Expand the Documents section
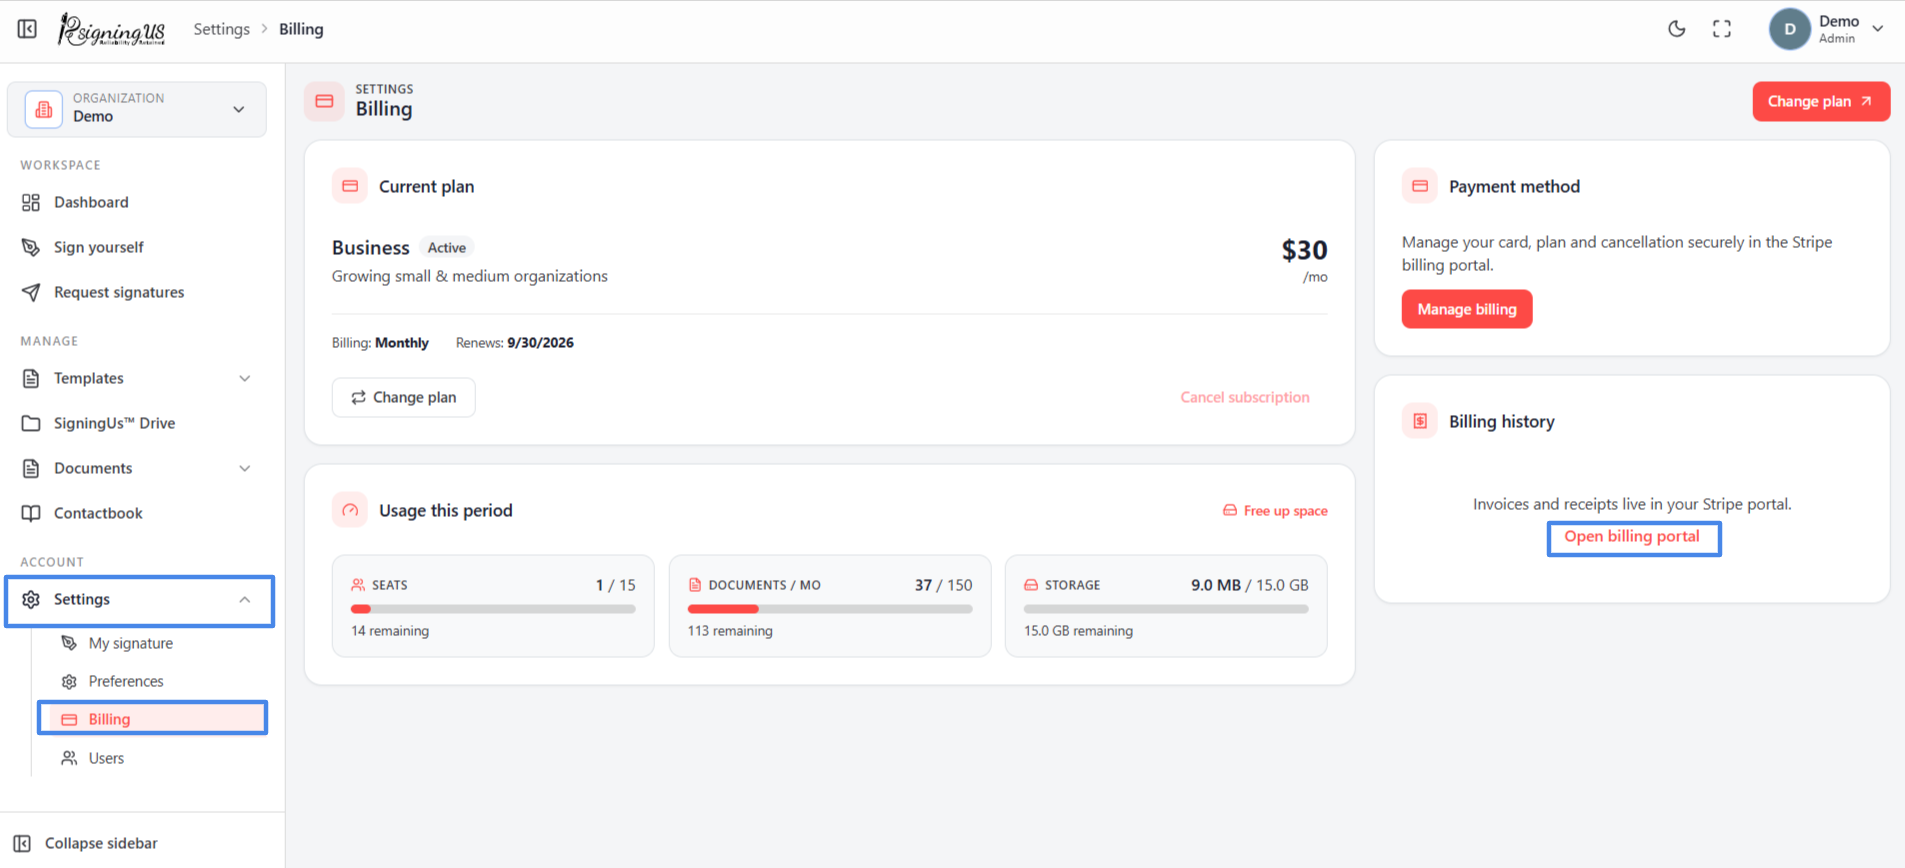Image resolution: width=1905 pixels, height=868 pixels. pos(137,468)
